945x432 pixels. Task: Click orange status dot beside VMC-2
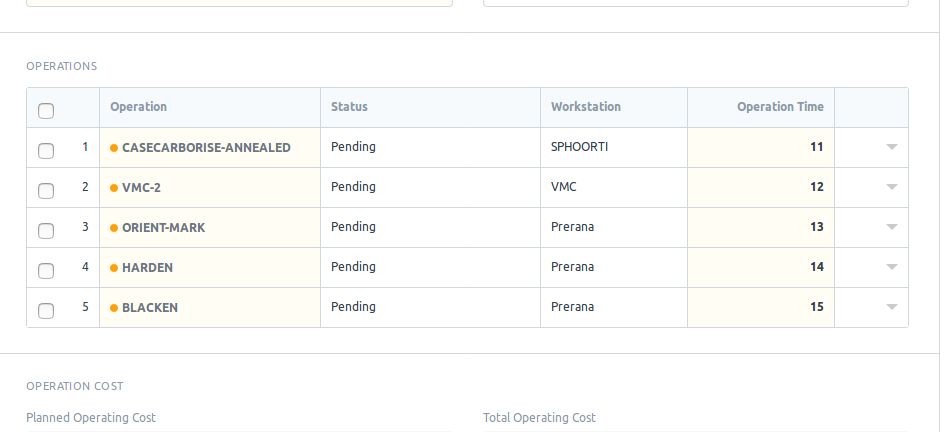point(114,188)
